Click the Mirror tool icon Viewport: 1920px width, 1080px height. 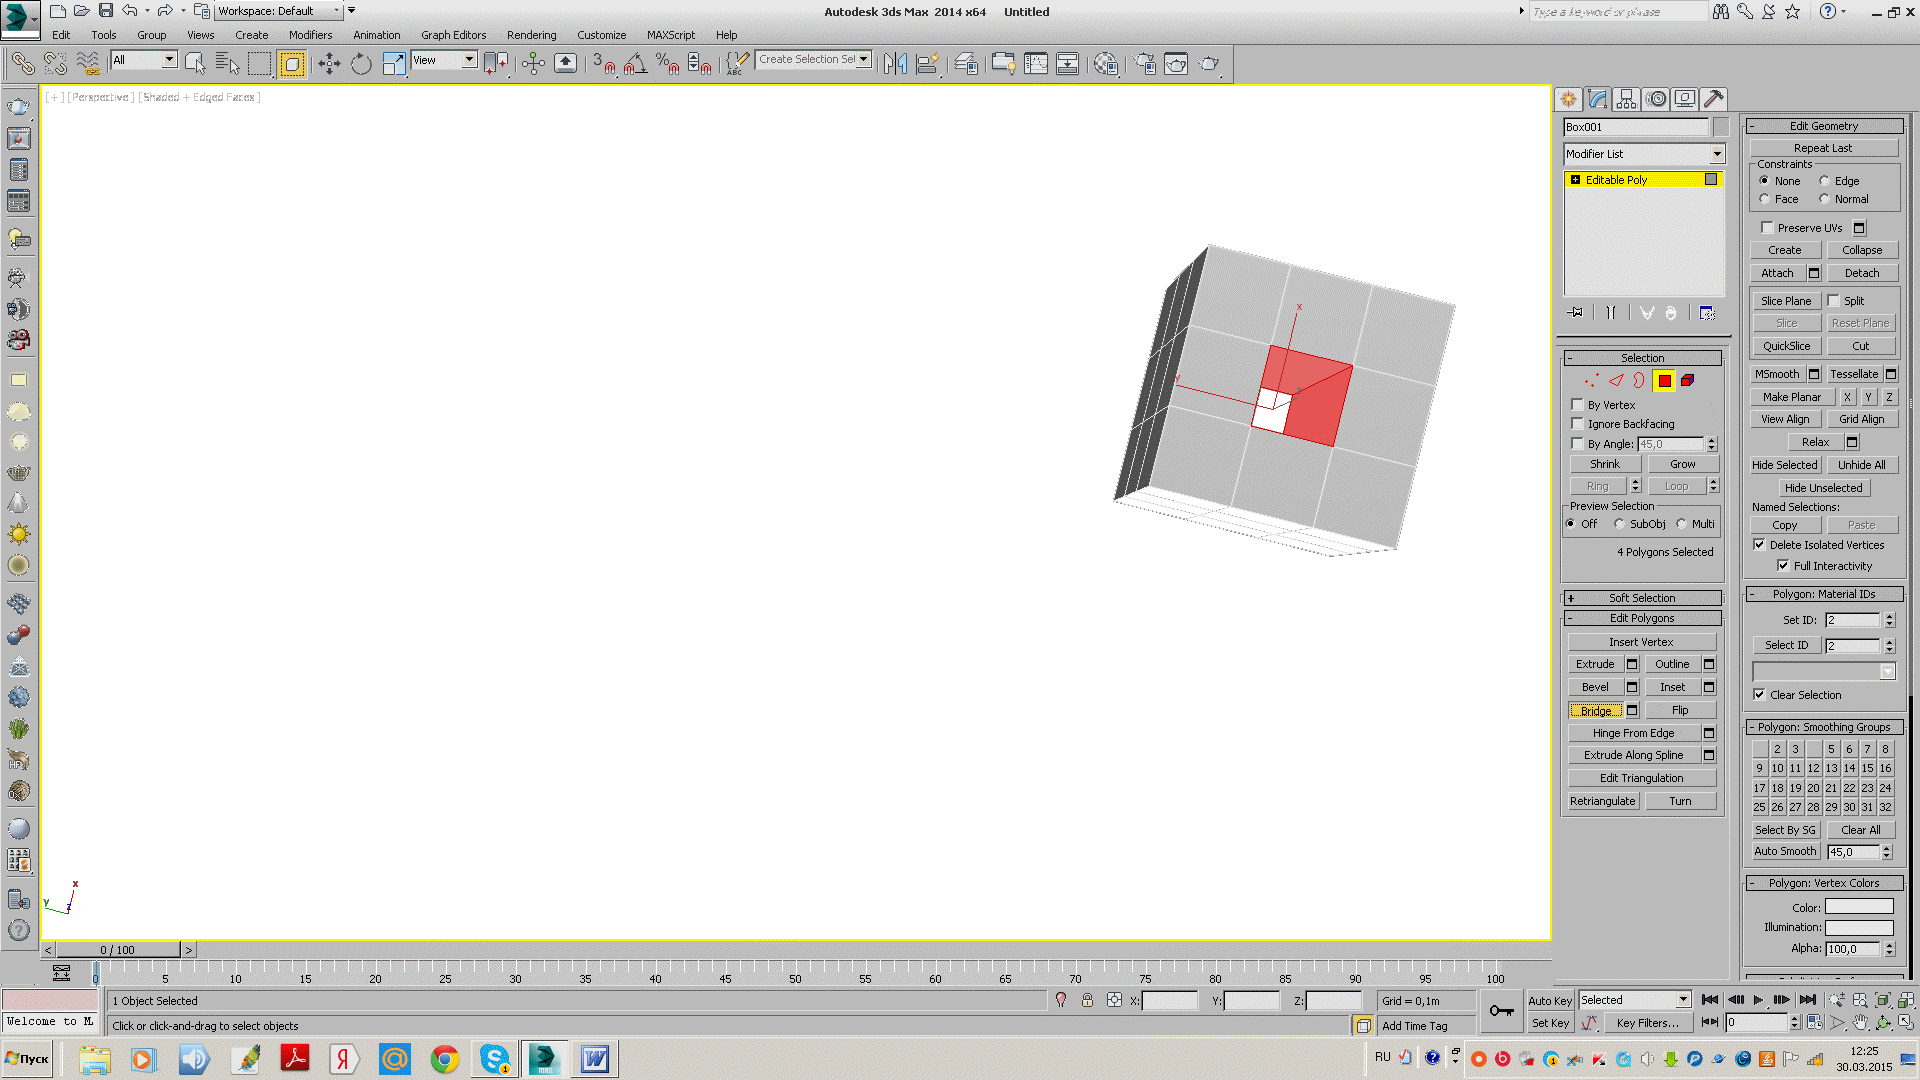[895, 64]
